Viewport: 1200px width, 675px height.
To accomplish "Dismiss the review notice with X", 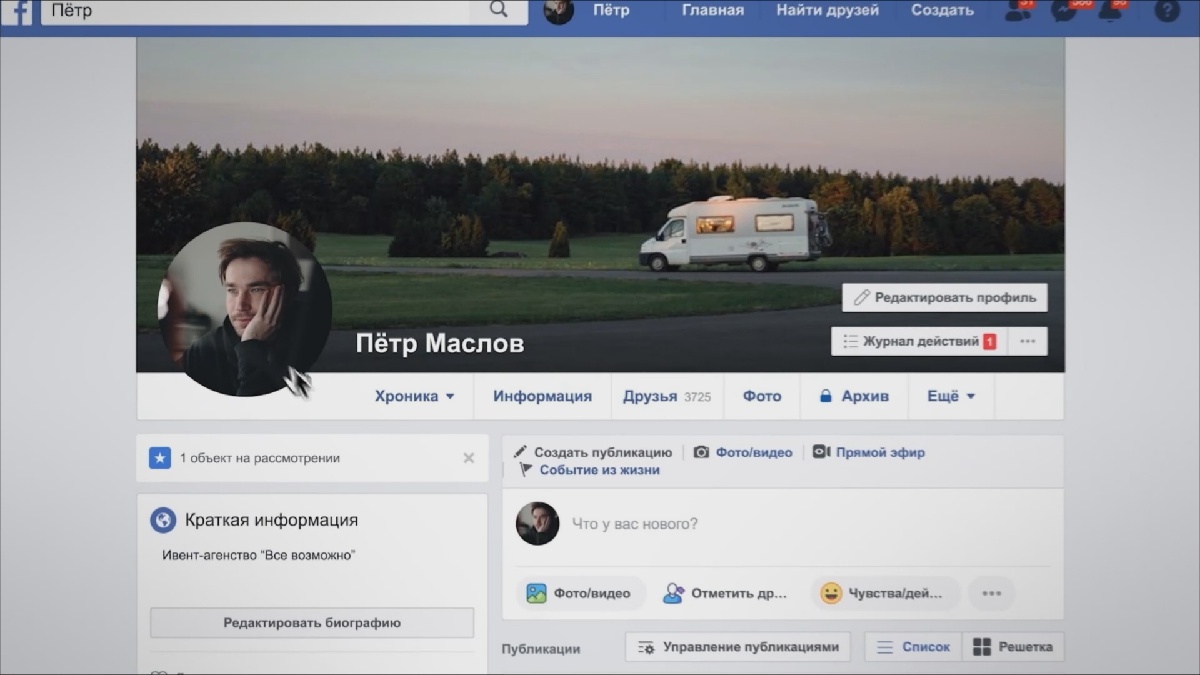I will [468, 458].
